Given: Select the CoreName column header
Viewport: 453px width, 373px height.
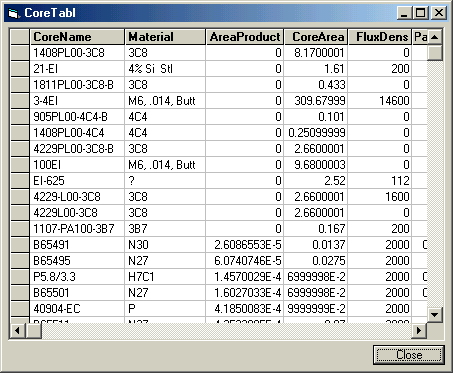Looking at the screenshot, I should (x=77, y=37).
